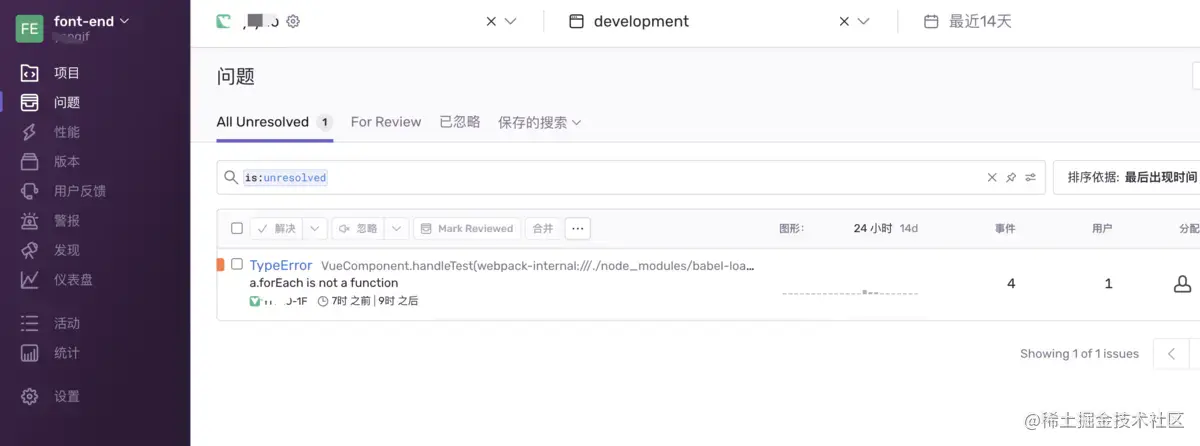Open the more actions ellipsis menu
This screenshot has width=1200, height=446.
point(577,228)
